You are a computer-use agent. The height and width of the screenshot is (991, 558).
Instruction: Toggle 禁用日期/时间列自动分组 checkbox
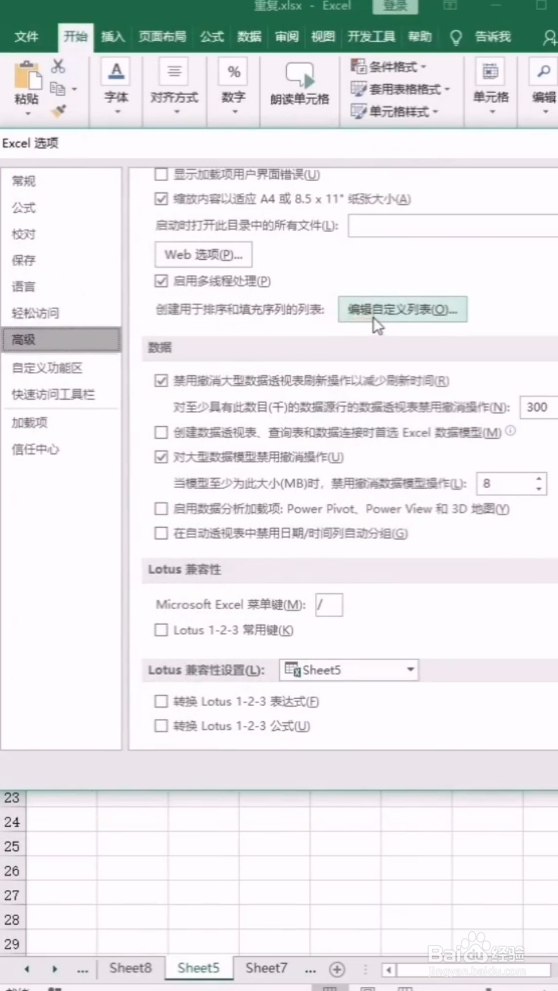point(161,534)
